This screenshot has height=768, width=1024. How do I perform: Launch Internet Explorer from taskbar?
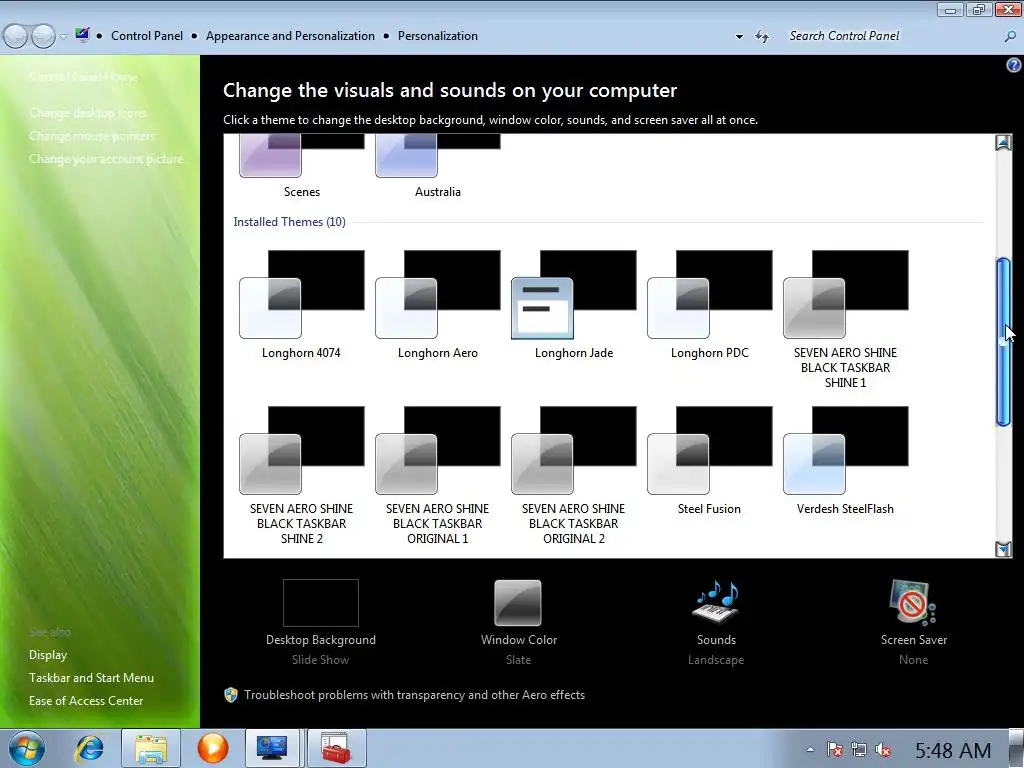89,748
